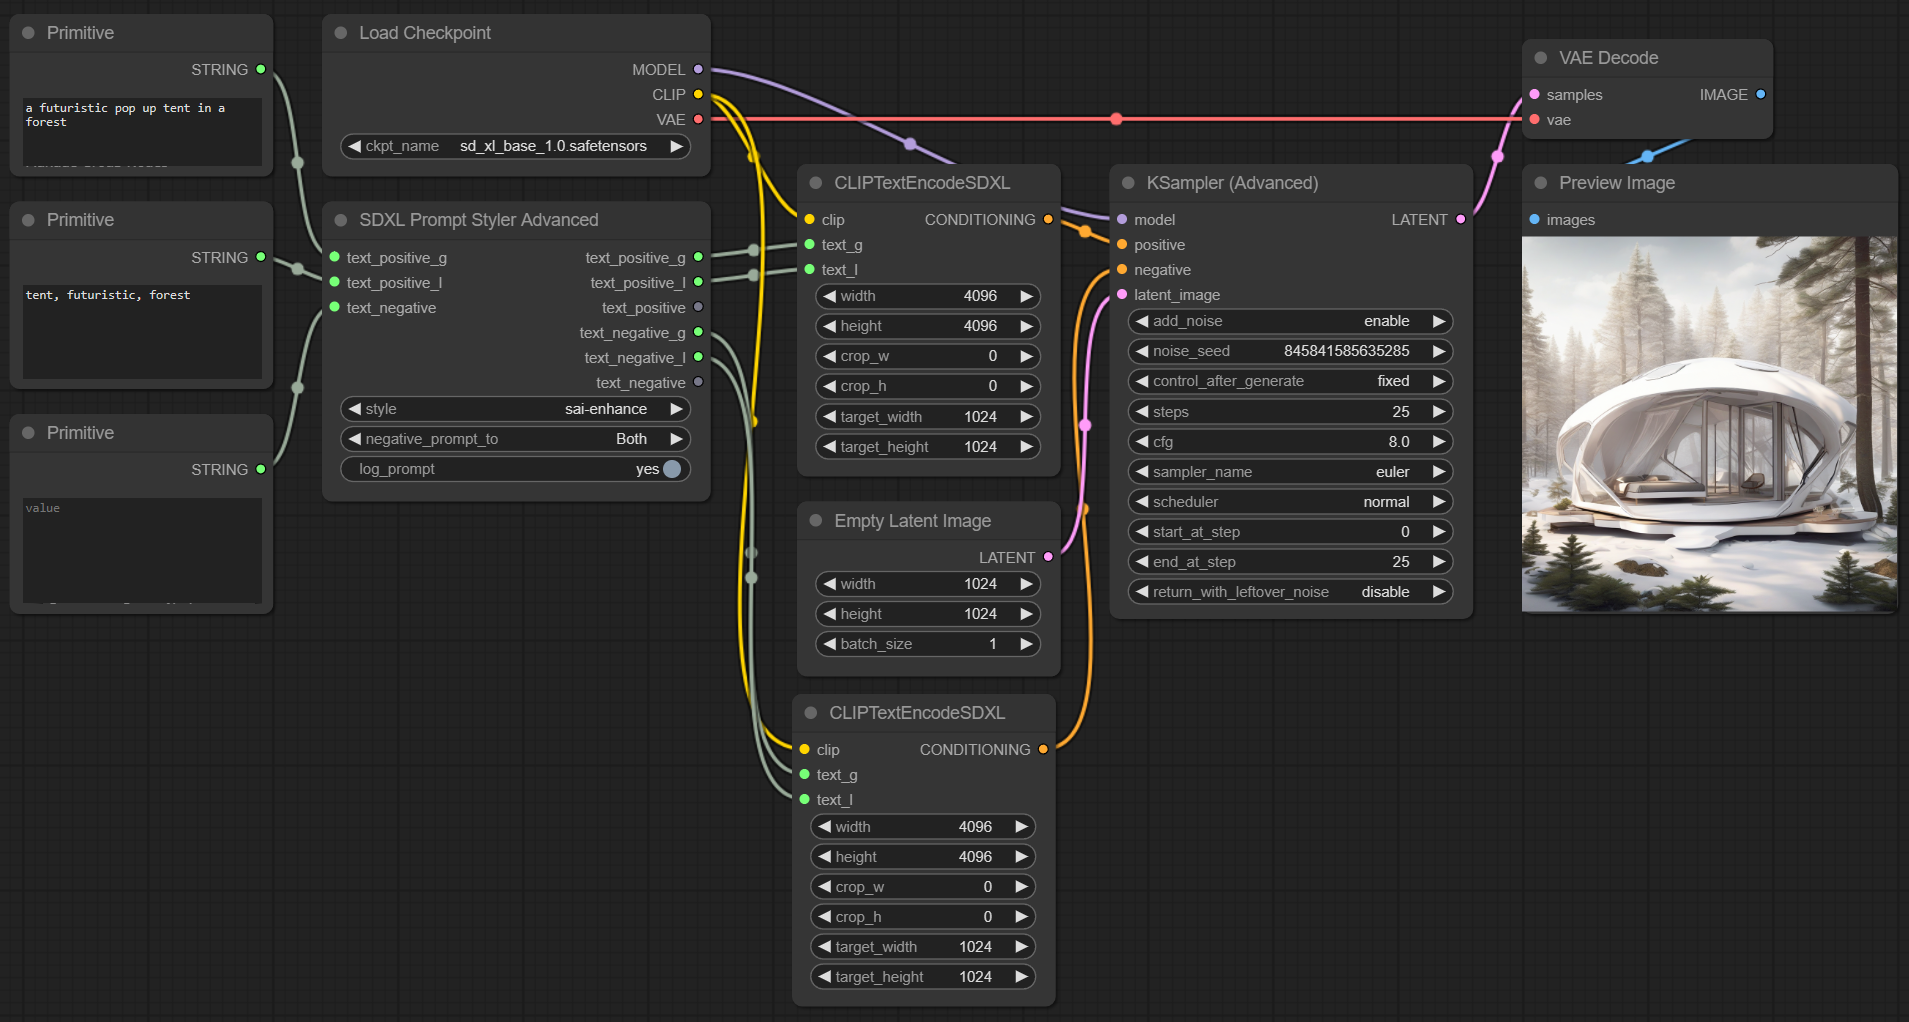Screen dimensions: 1909x1022
Task: Click the latent_image input port on KSampler
Action: point(1122,294)
